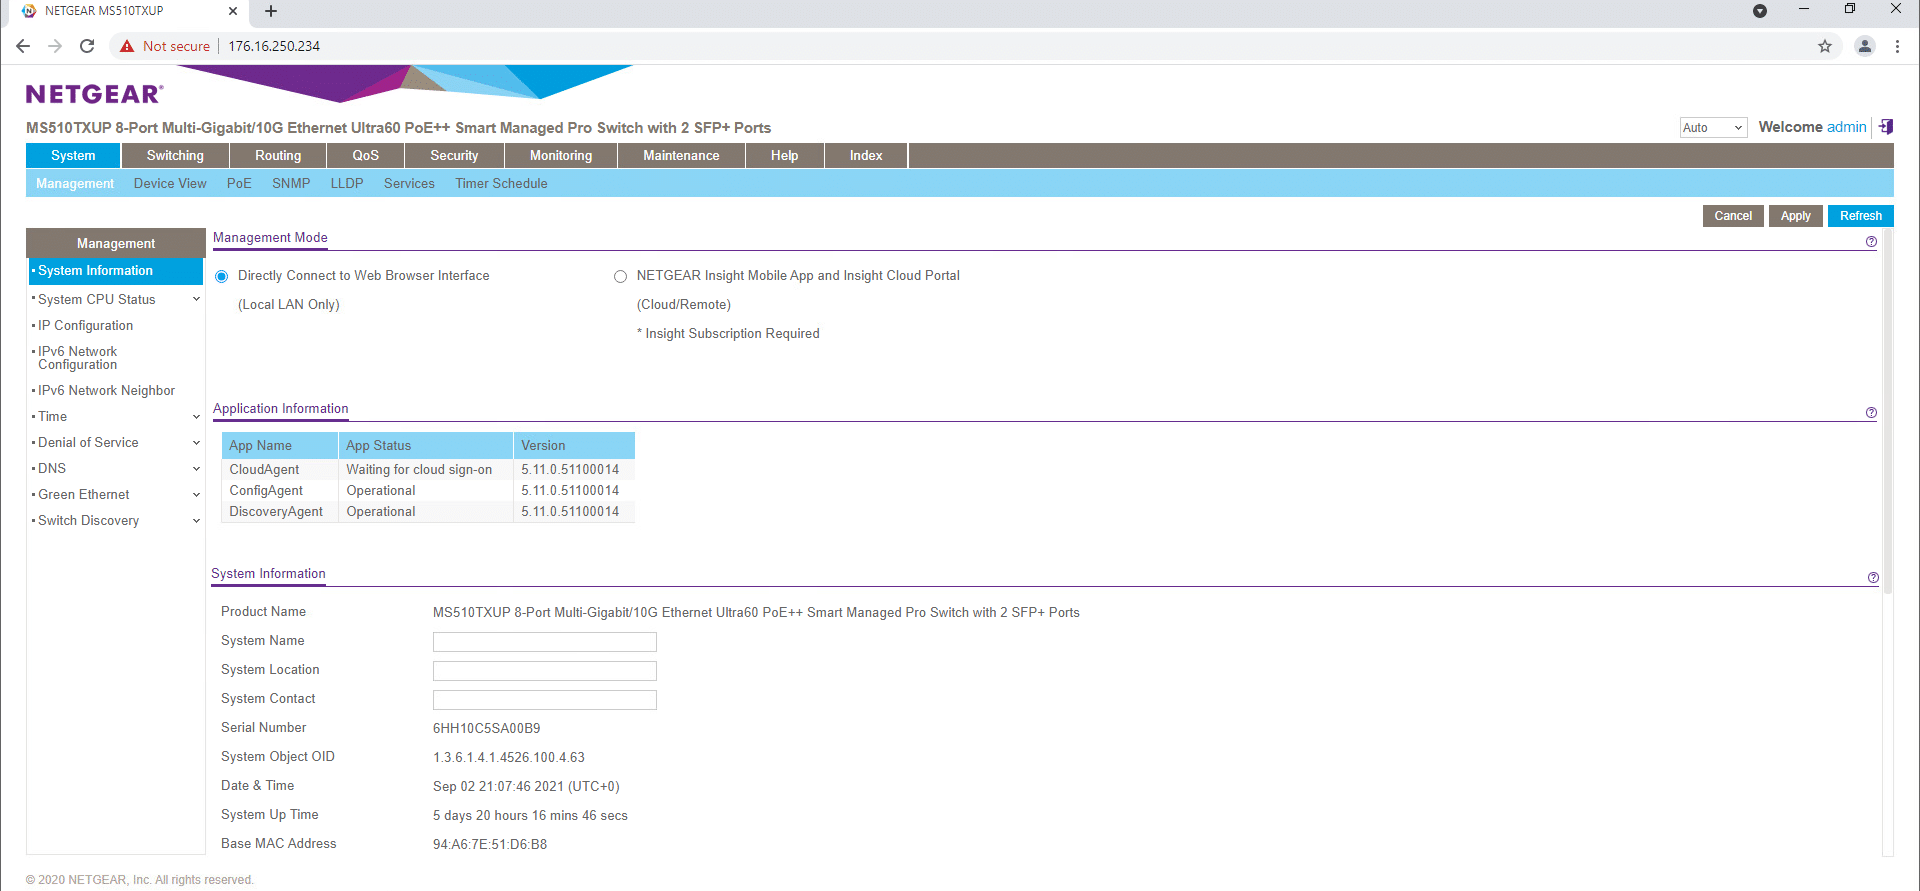Screen dimensions: 1920x891
Task: Click the ConfigAgent app name cell
Action: 280,491
